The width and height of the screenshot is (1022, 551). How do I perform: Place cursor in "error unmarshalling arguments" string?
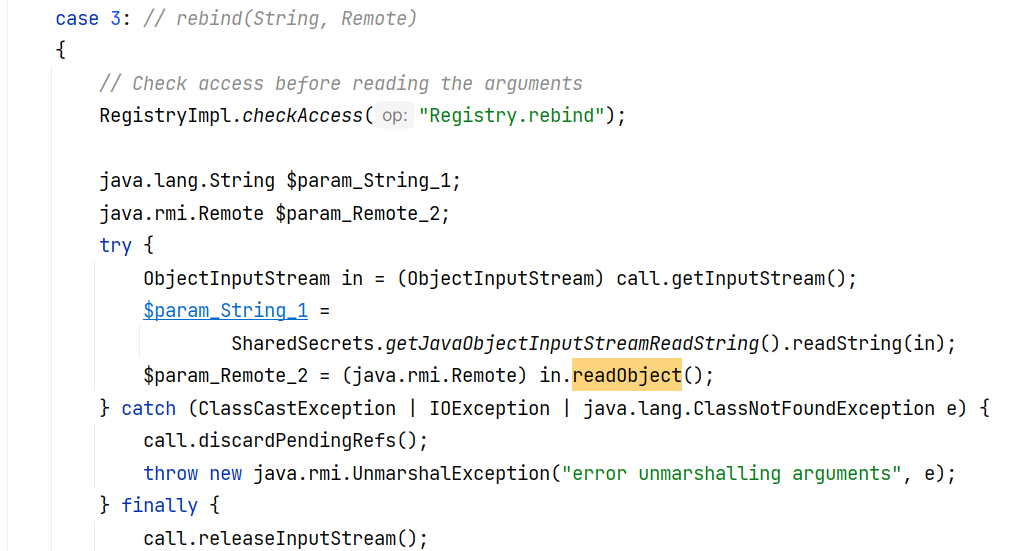(728, 473)
